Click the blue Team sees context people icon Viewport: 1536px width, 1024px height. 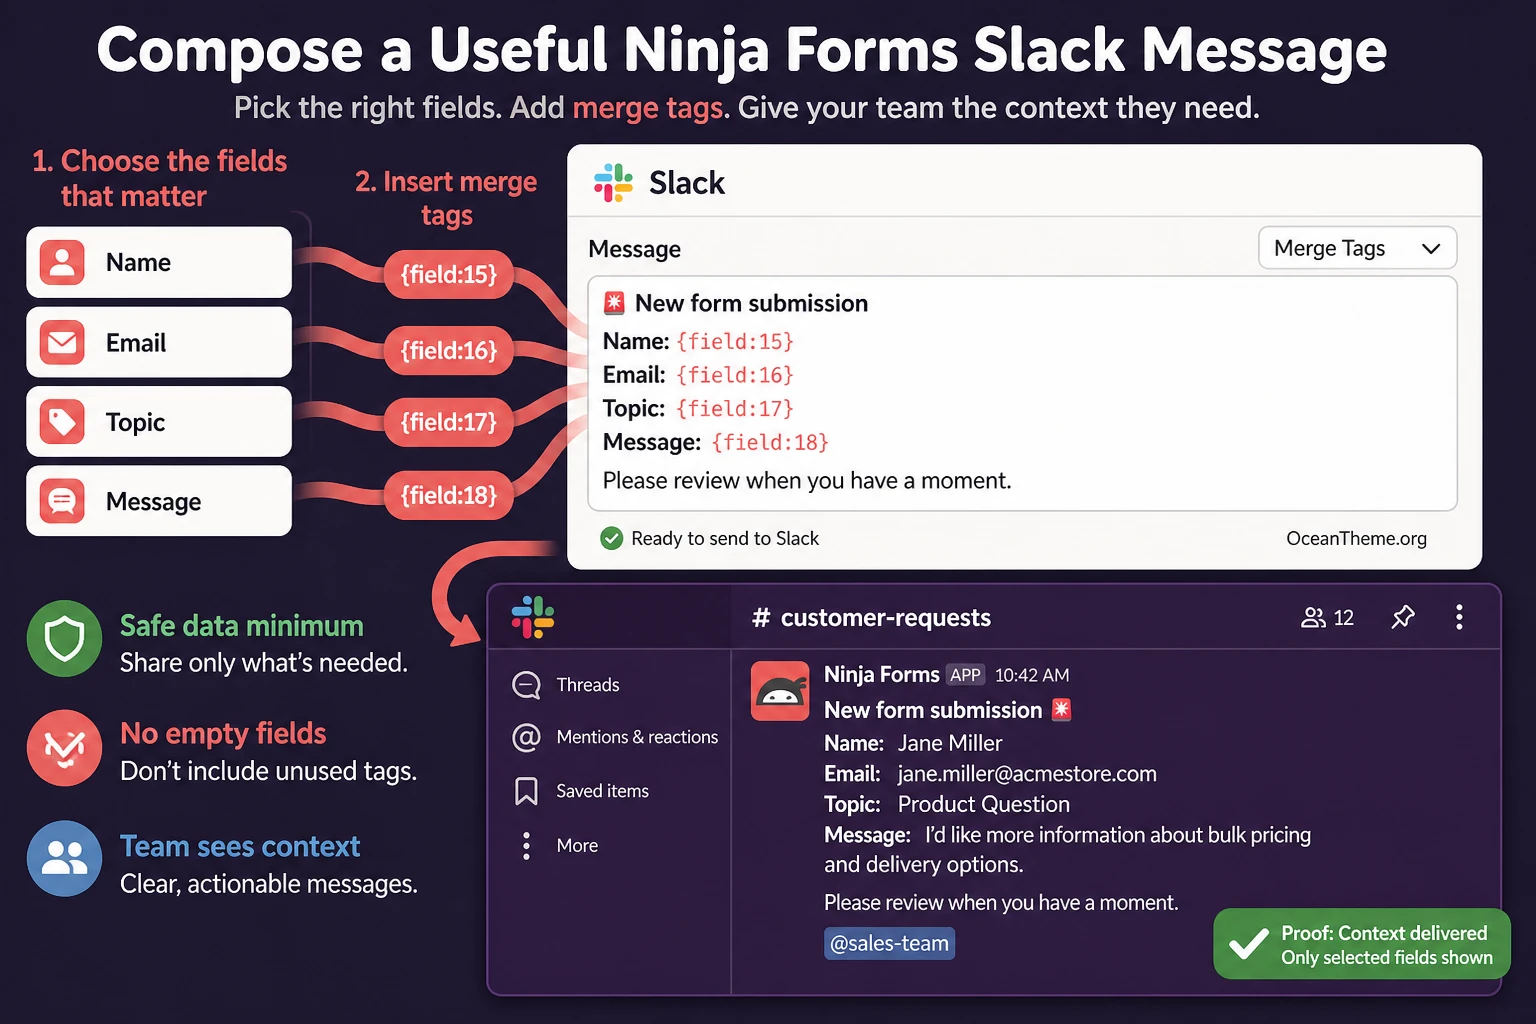64,858
